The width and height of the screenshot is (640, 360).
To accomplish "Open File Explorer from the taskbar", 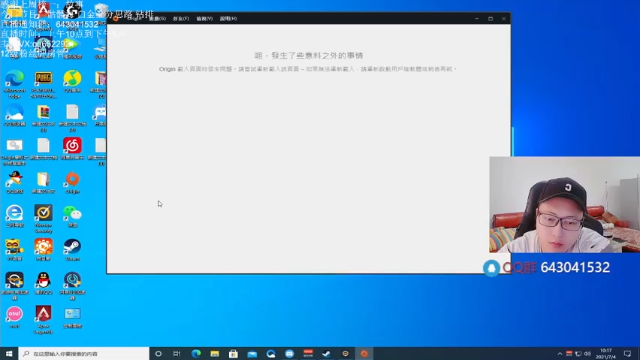I will 215,353.
